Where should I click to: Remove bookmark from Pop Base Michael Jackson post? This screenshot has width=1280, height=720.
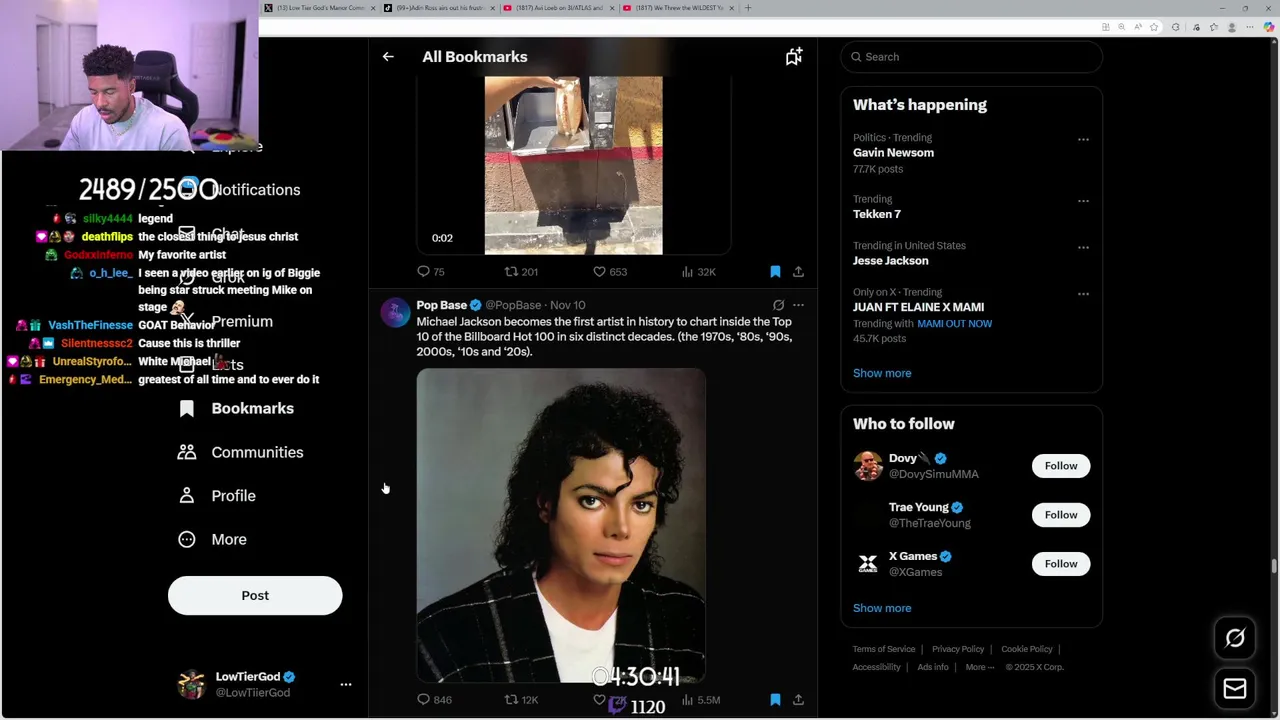click(775, 700)
